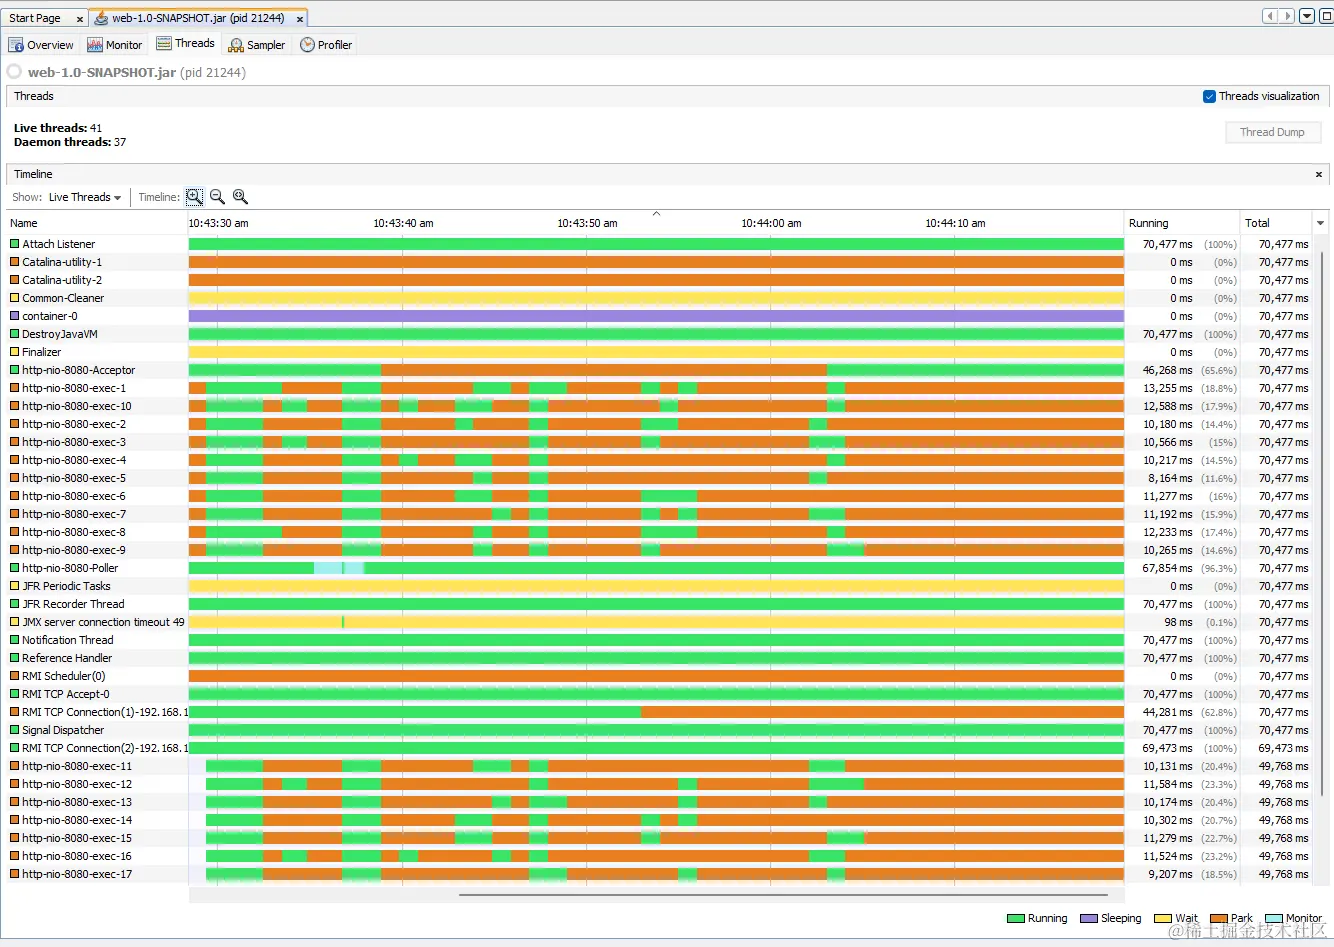Image resolution: width=1334 pixels, height=947 pixels.
Task: Click the container-0 purple timeline bar
Action: pyautogui.click(x=656, y=316)
